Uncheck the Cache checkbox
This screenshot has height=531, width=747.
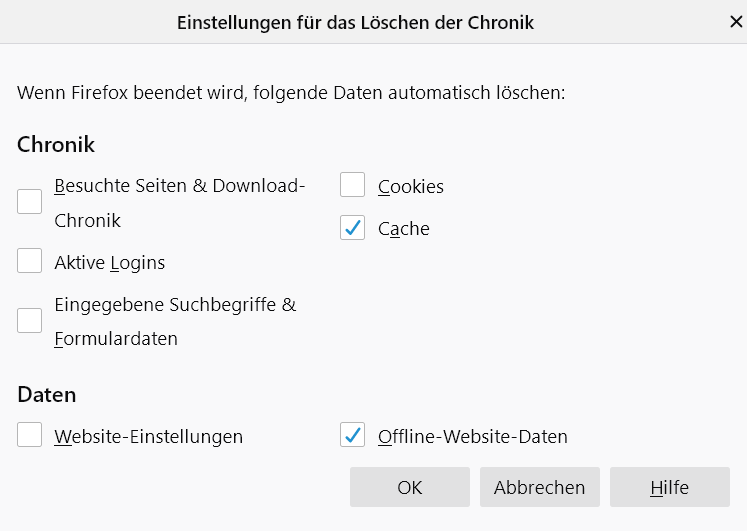[353, 228]
